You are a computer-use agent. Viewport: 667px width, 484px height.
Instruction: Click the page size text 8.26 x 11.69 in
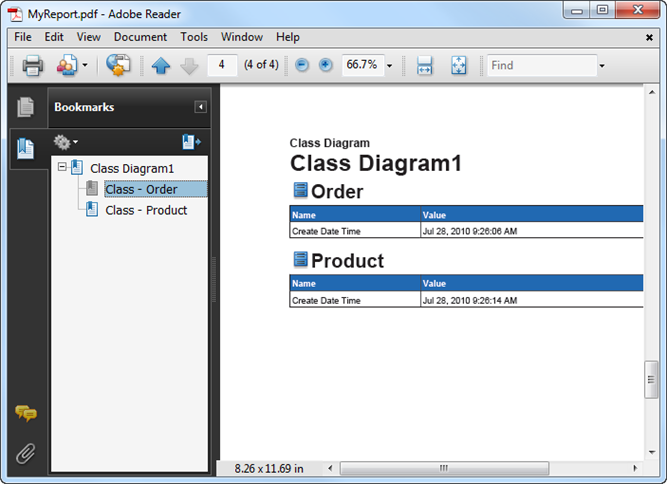pyautogui.click(x=269, y=469)
